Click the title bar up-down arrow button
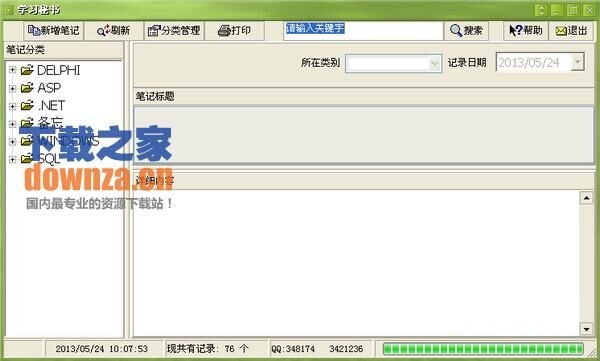Image resolution: width=600 pixels, height=361 pixels. [541, 10]
